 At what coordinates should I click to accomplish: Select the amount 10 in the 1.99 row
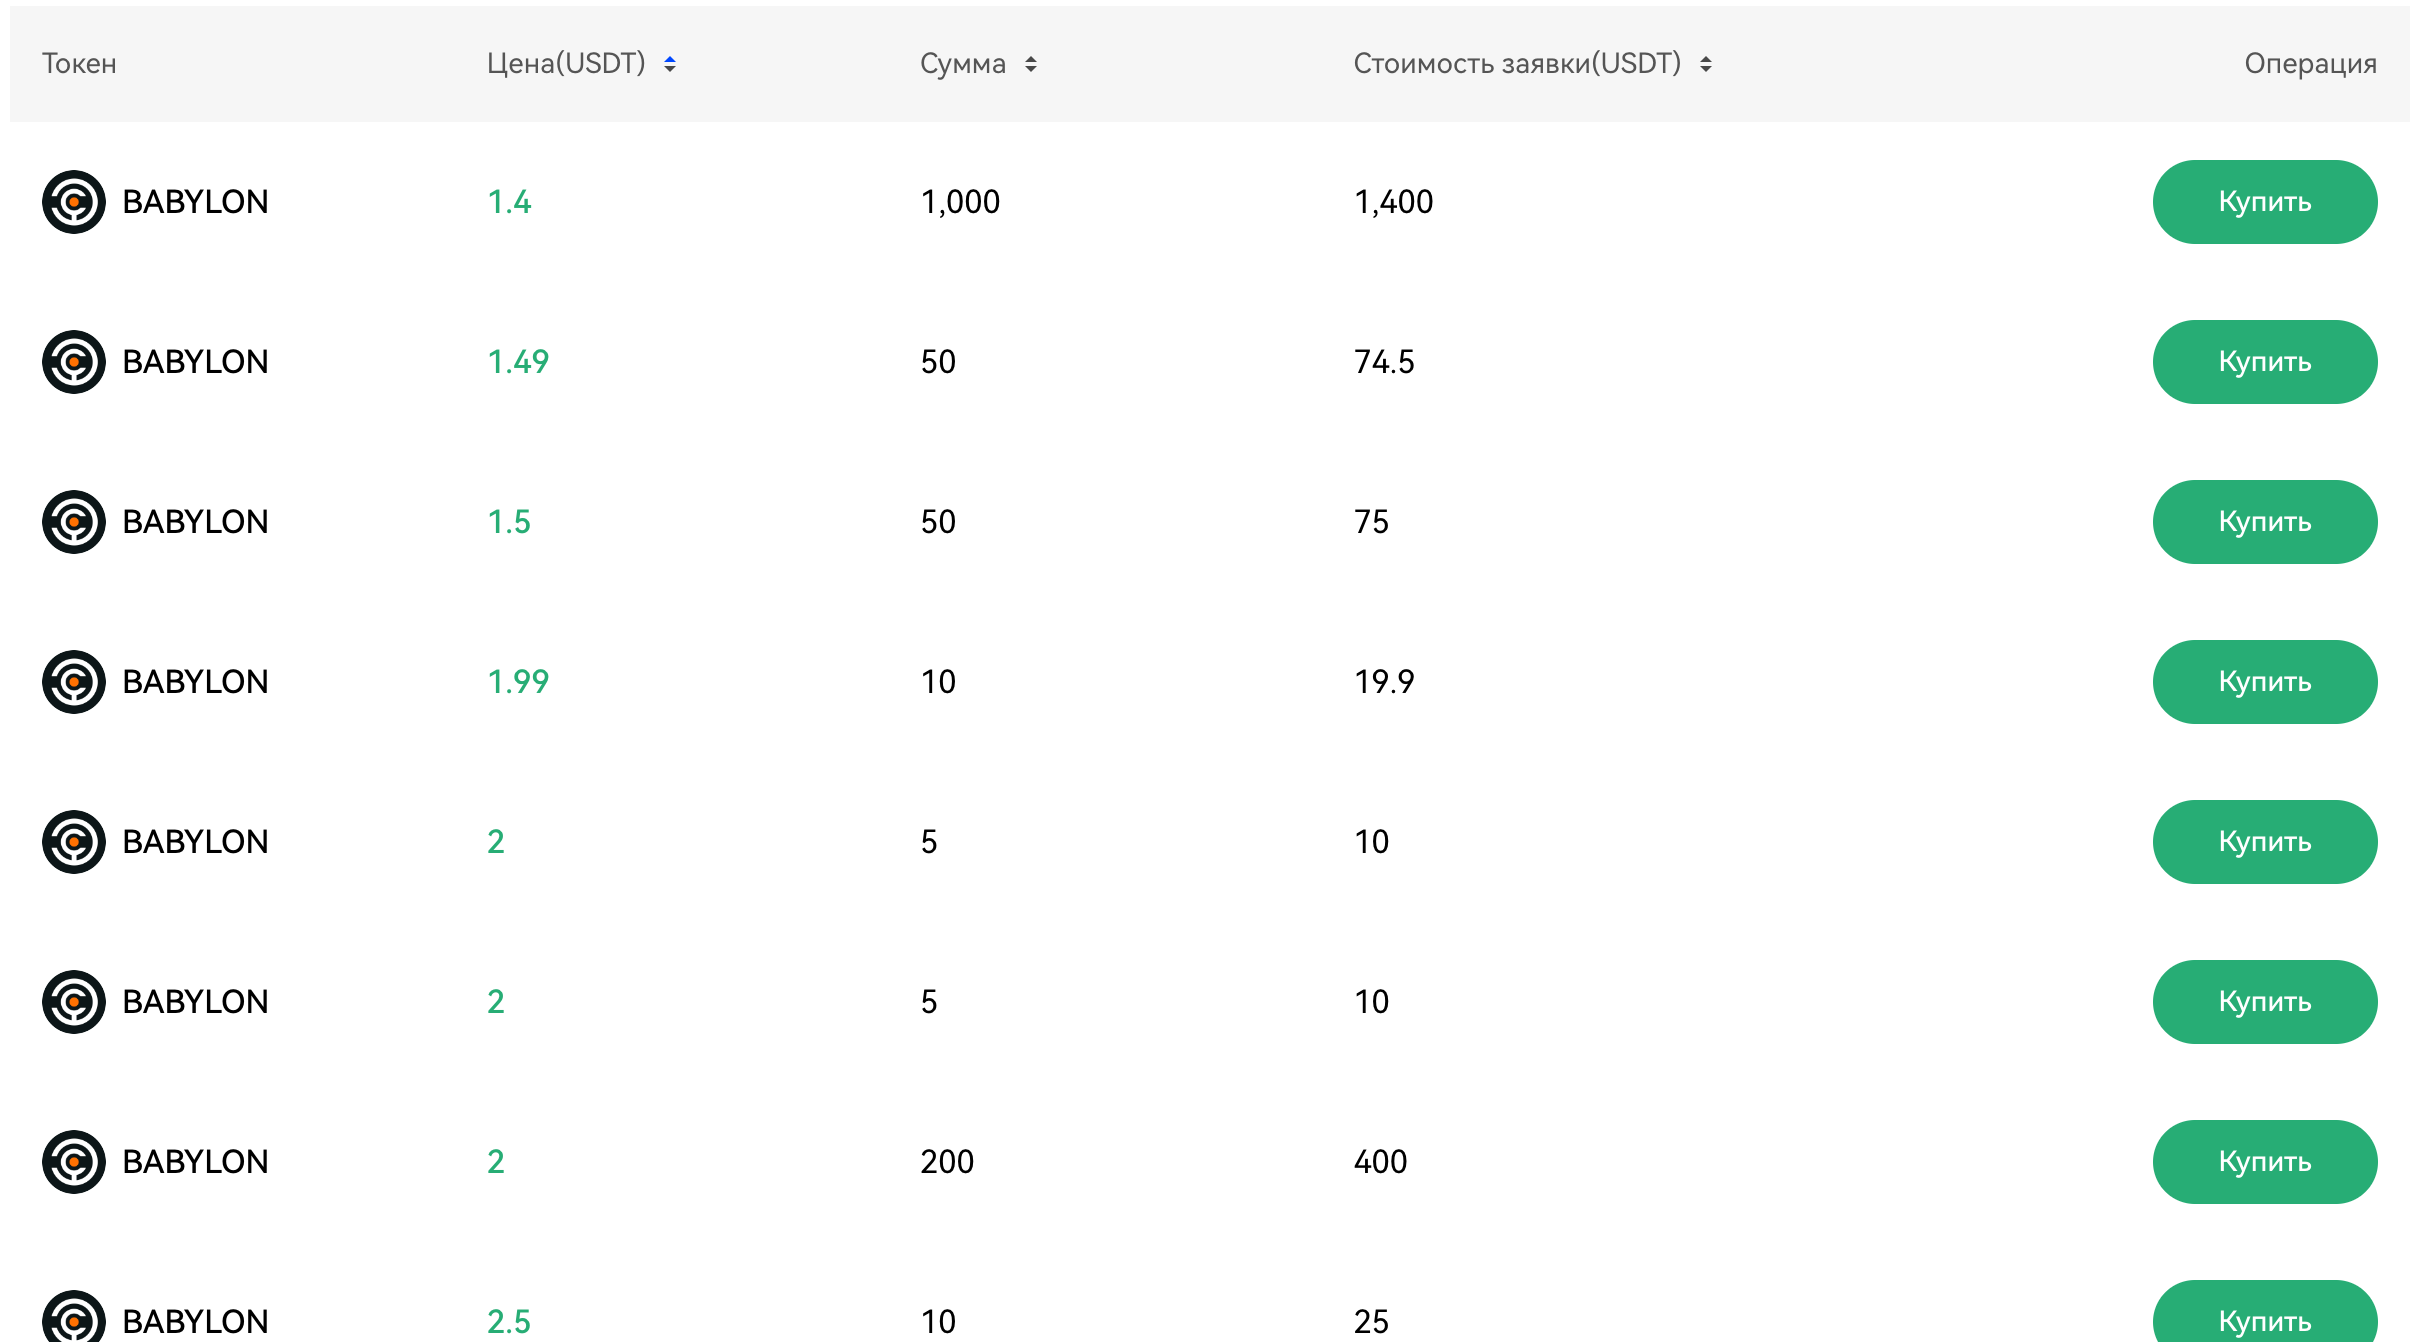pyautogui.click(x=938, y=682)
